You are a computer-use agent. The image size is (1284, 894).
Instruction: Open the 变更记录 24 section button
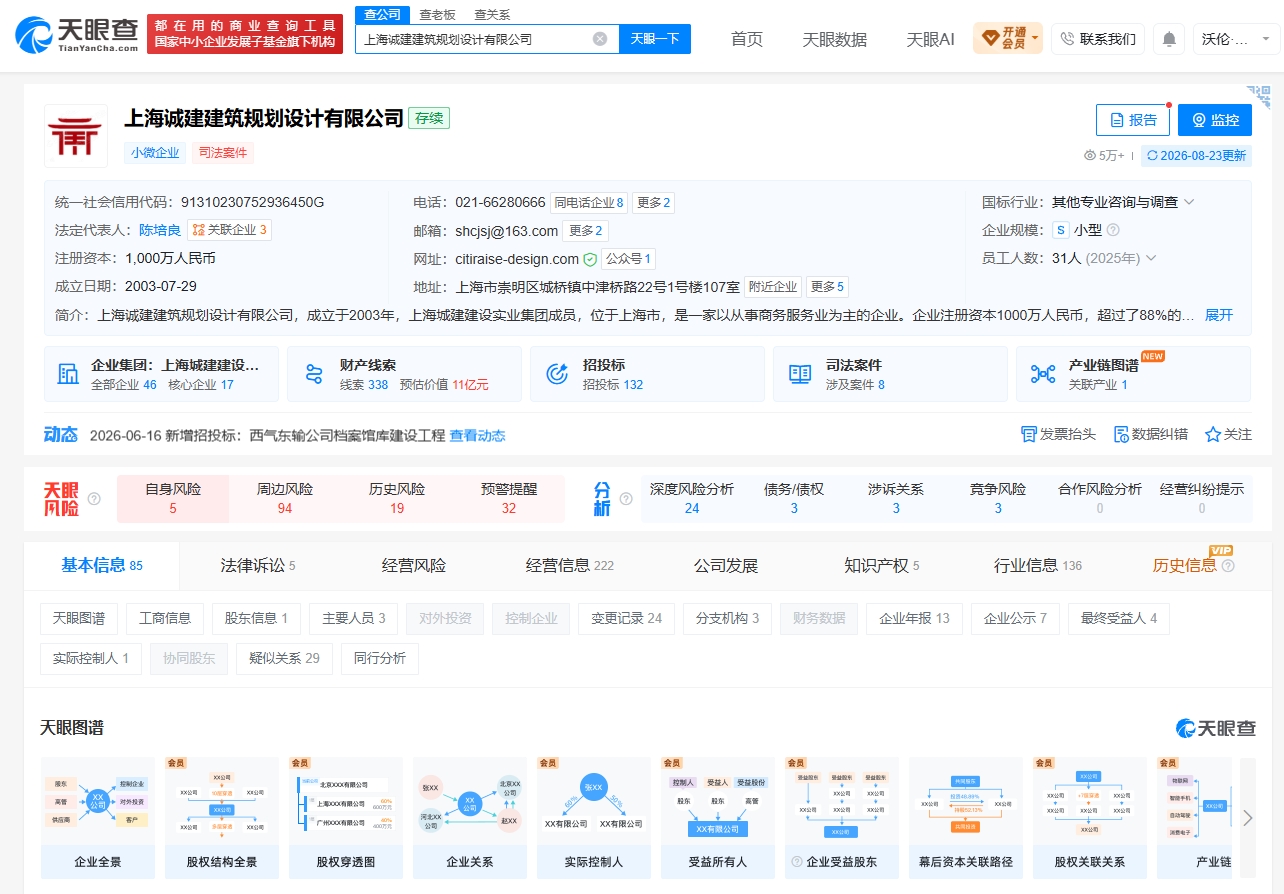(x=626, y=618)
